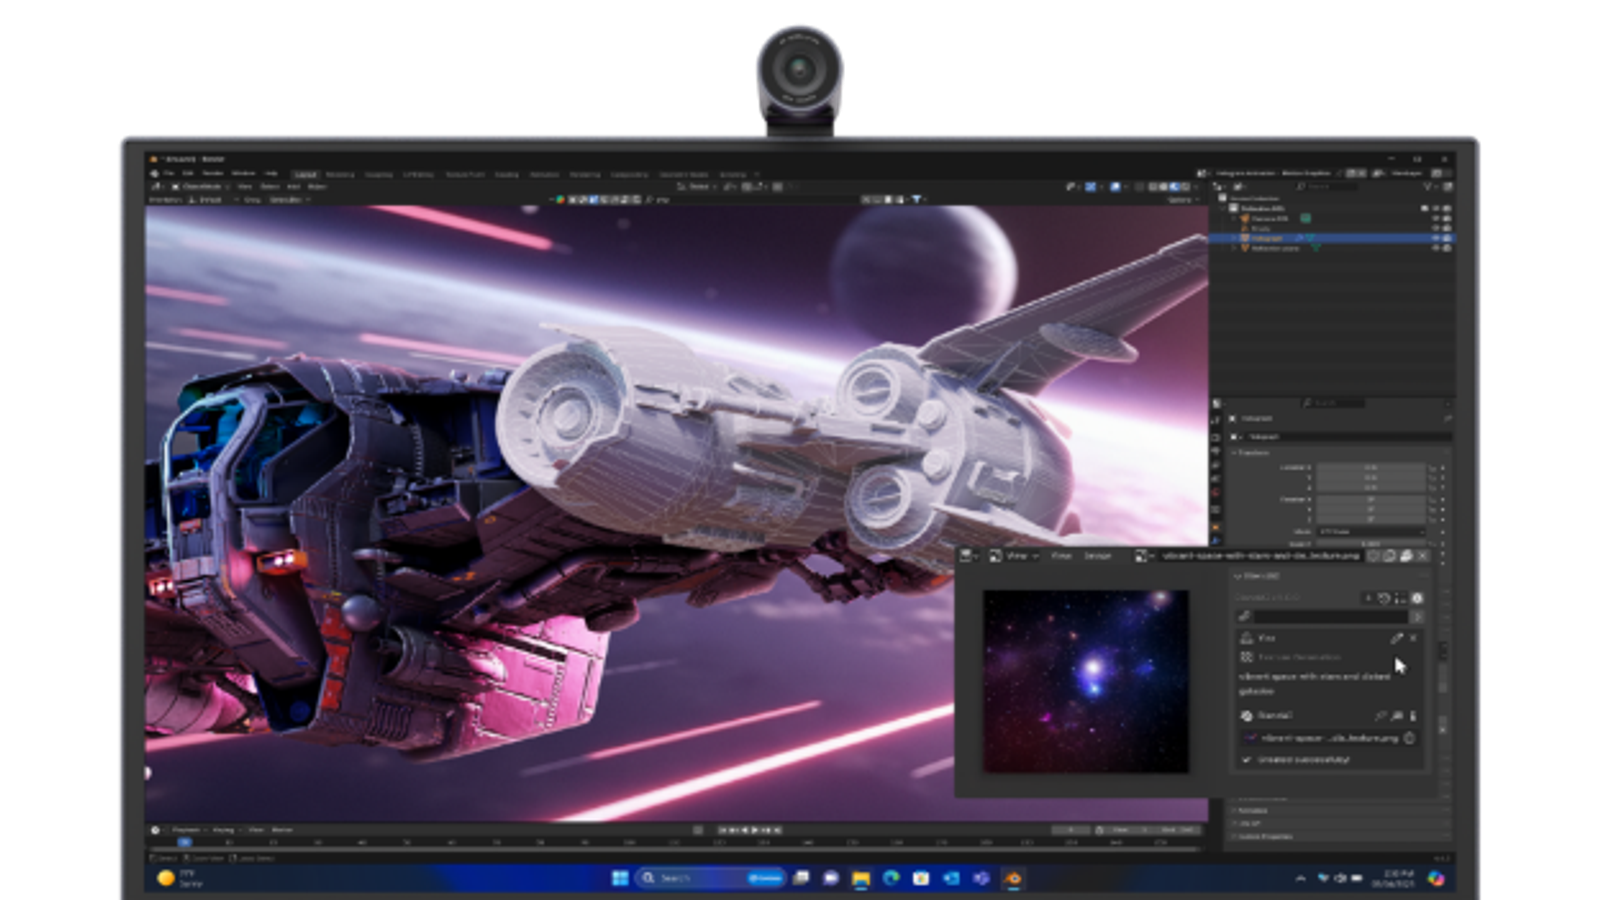The height and width of the screenshot is (900, 1600).
Task: Open the volume control in system tray
Action: (x=1340, y=878)
